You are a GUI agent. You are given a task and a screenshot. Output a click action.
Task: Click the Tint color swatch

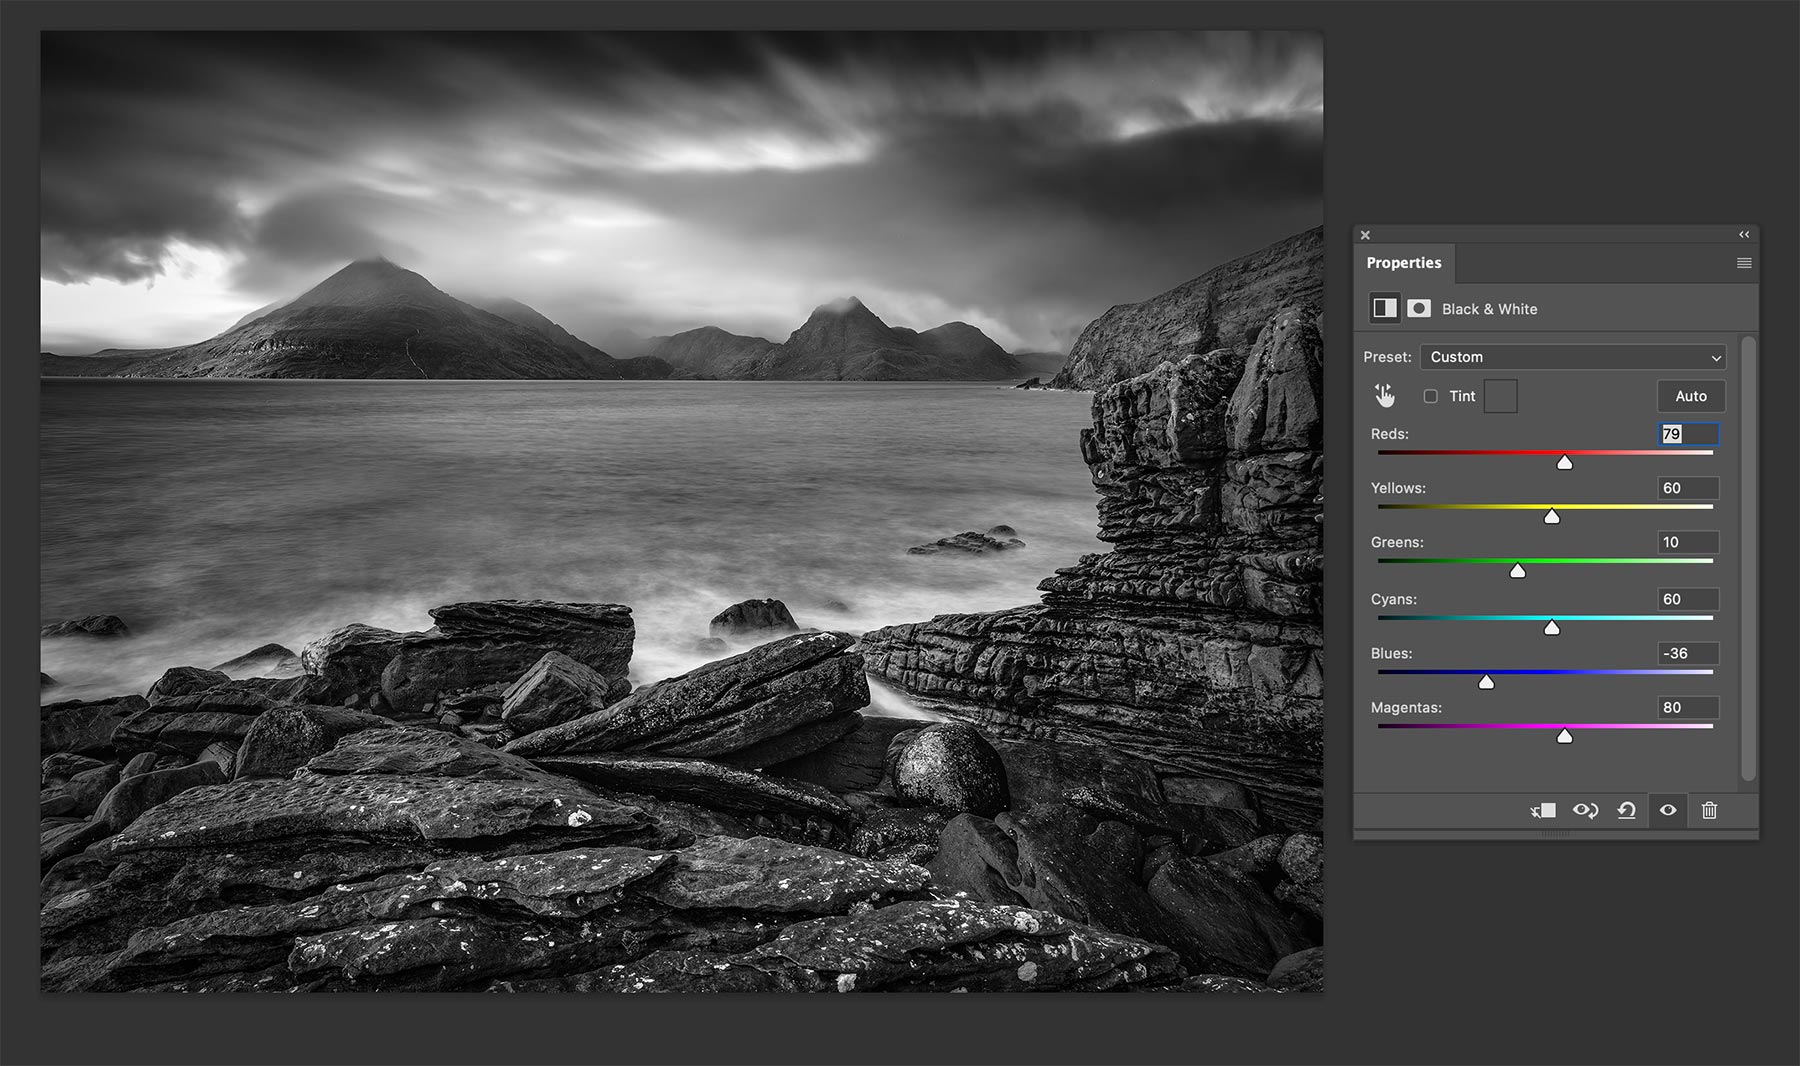click(x=1500, y=396)
